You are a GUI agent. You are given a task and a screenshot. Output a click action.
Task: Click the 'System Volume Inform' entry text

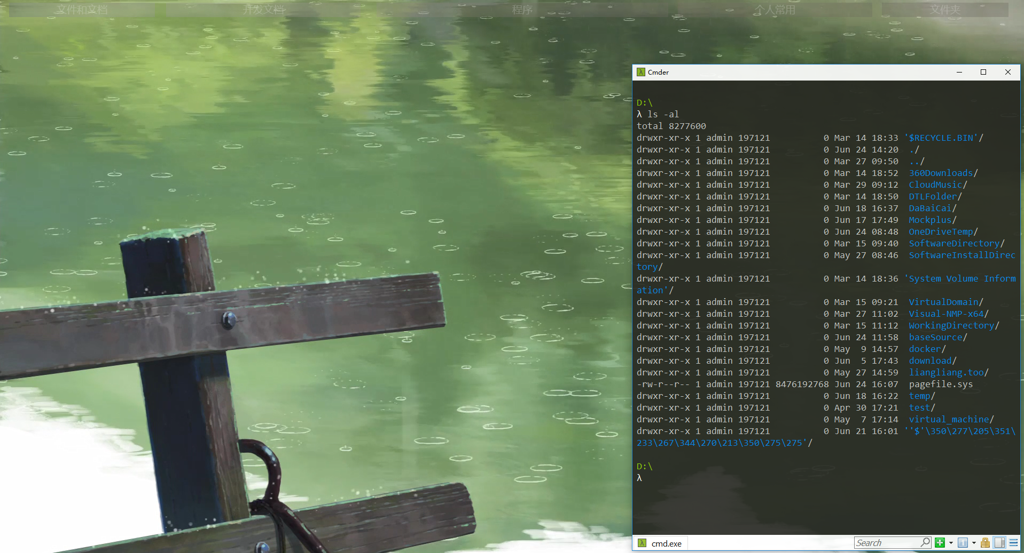(x=960, y=279)
